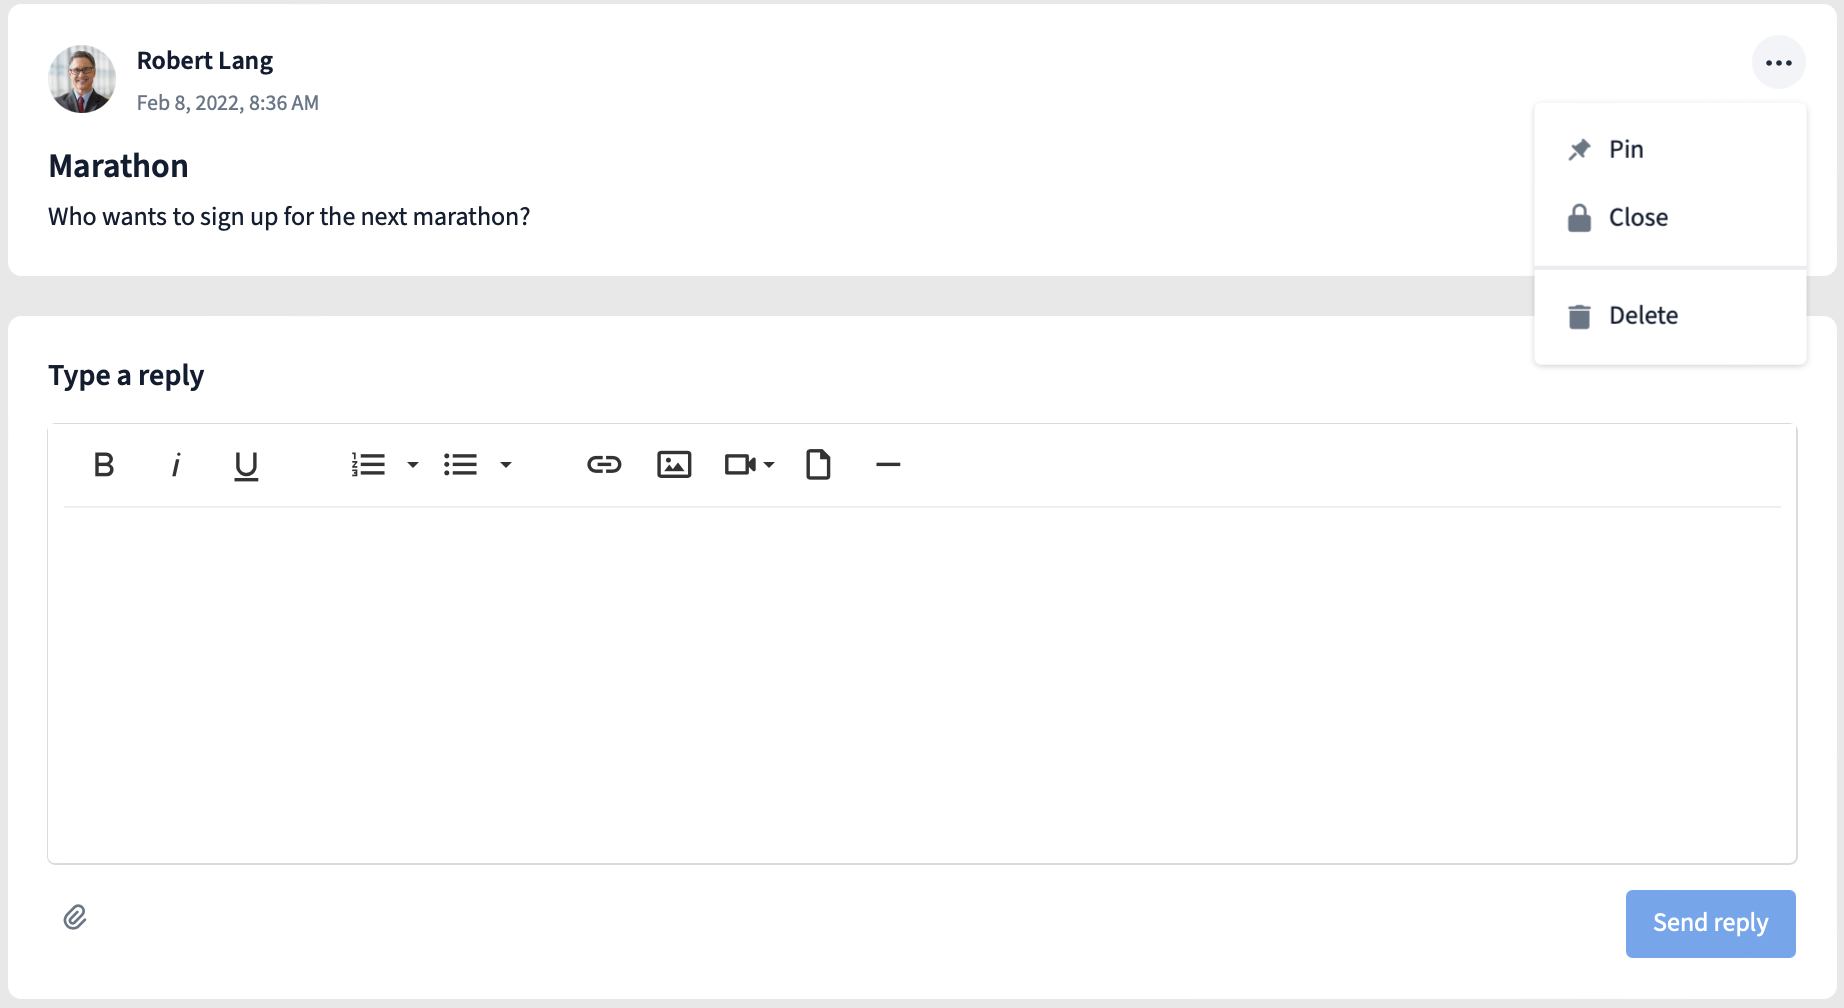Attach a file with paperclip icon
This screenshot has width=1844, height=1008.
pos(75,917)
